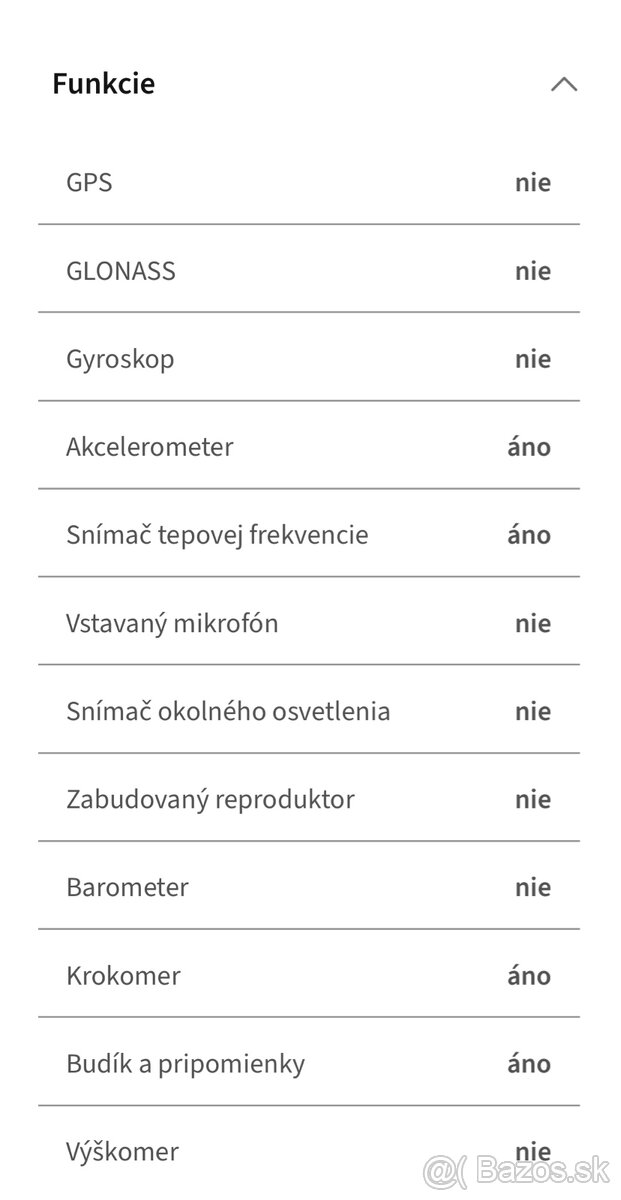The height and width of the screenshot is (1200, 621).
Task: Select the GPS row label
Action: click(89, 183)
